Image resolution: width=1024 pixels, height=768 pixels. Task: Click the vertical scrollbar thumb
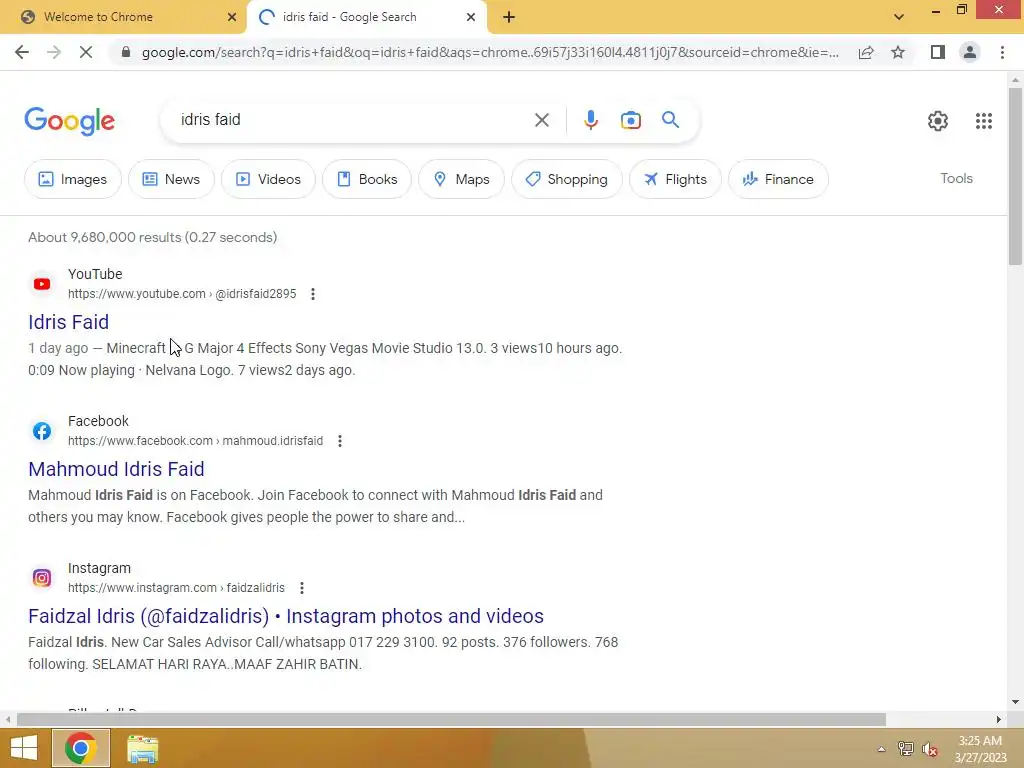coord(1015,176)
